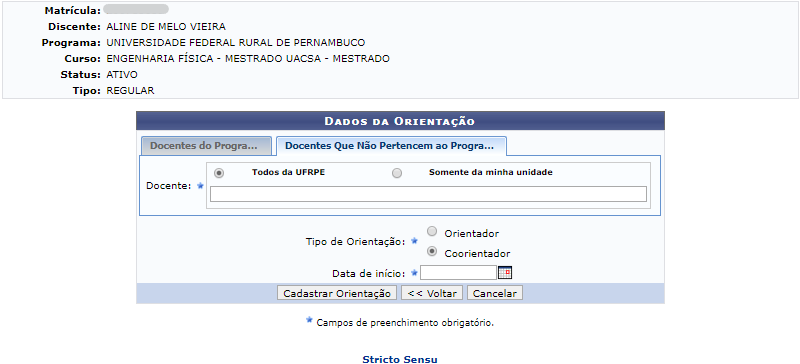The image size is (800, 364).
Task: Click the Cancelar button
Action: [x=495, y=294]
